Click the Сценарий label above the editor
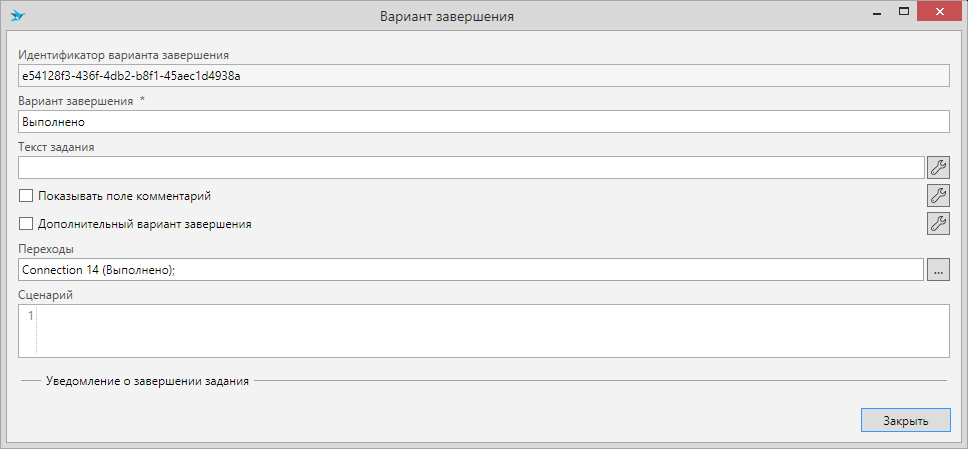 (46, 295)
